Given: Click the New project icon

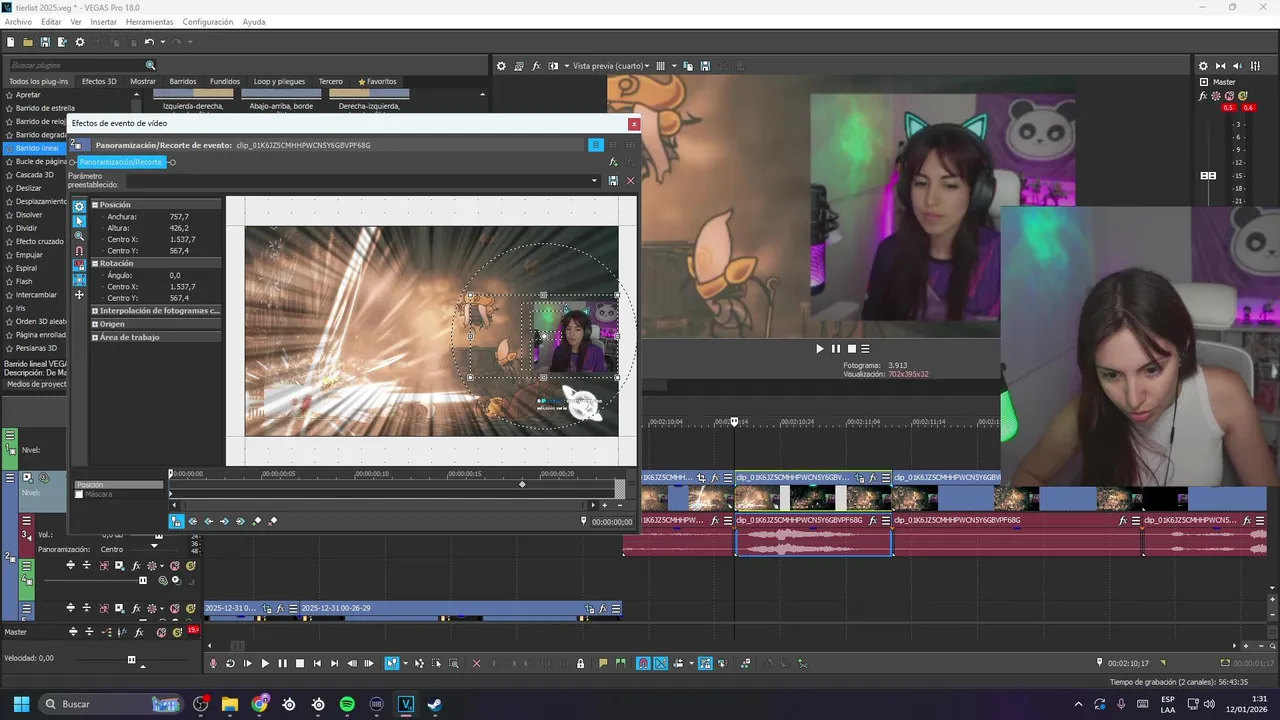Looking at the screenshot, I should coord(11,42).
